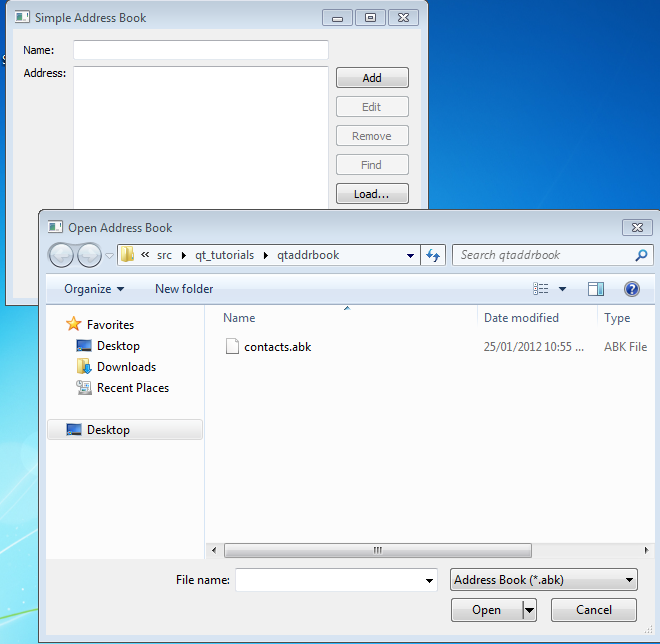Screen dimensions: 660x644
Task: Click the Downloads label in Favorites
Action: point(126,367)
